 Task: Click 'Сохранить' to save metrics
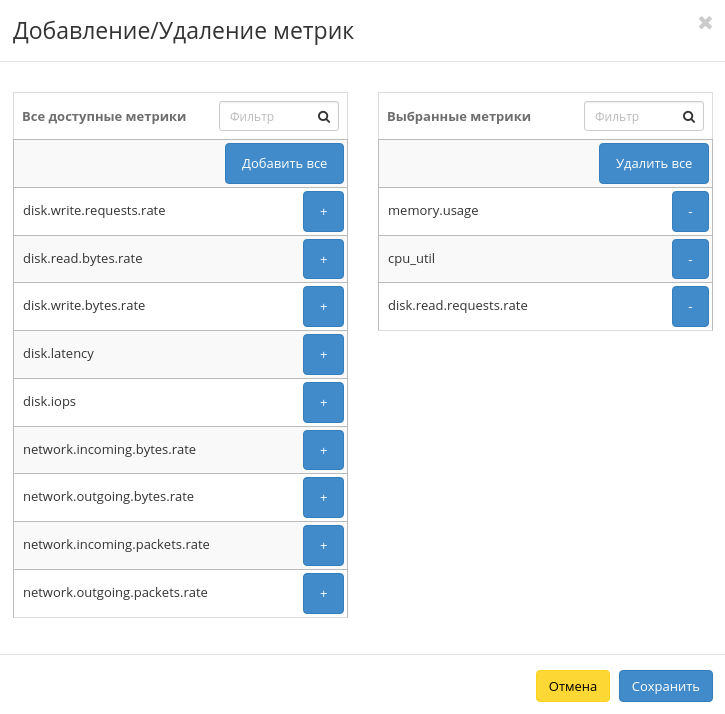(x=665, y=686)
